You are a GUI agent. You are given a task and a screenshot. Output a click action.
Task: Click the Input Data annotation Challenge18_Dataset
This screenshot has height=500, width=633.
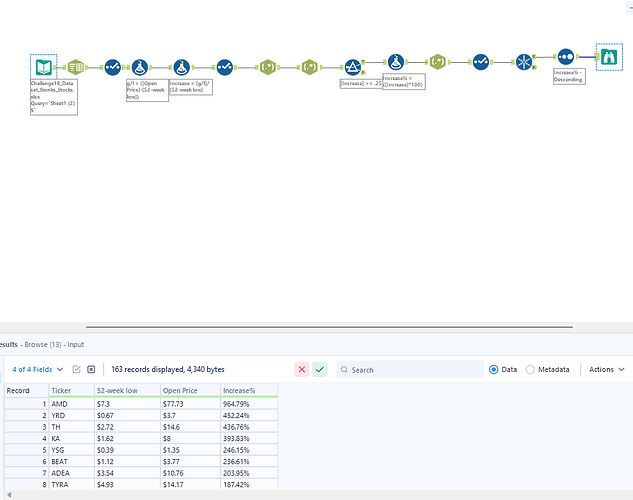(x=54, y=97)
